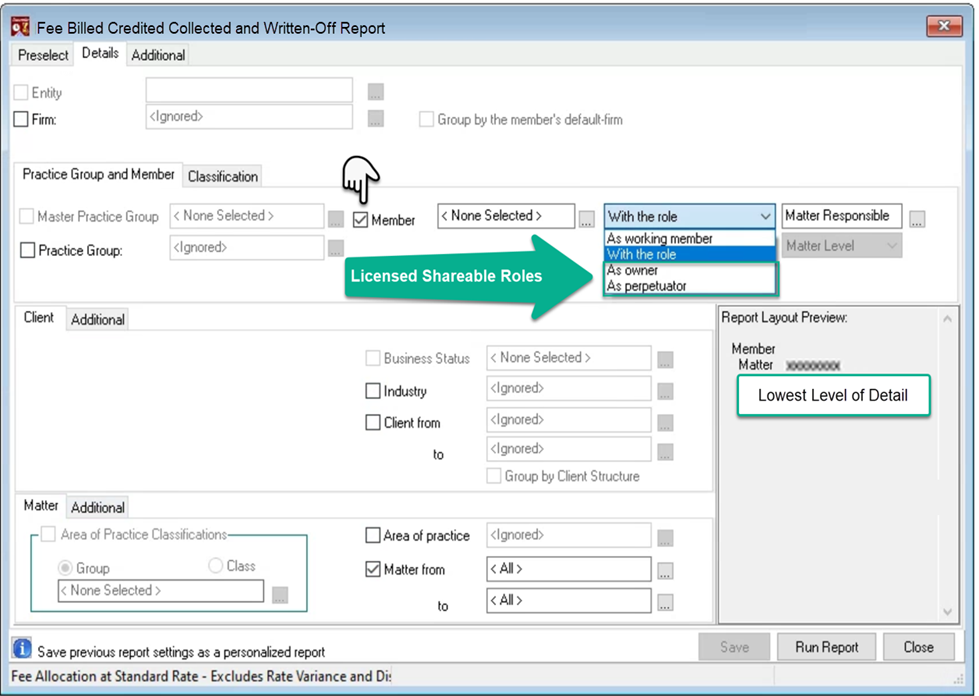The height and width of the screenshot is (696, 979).
Task: Click the application icon in the title bar
Action: tap(21, 27)
